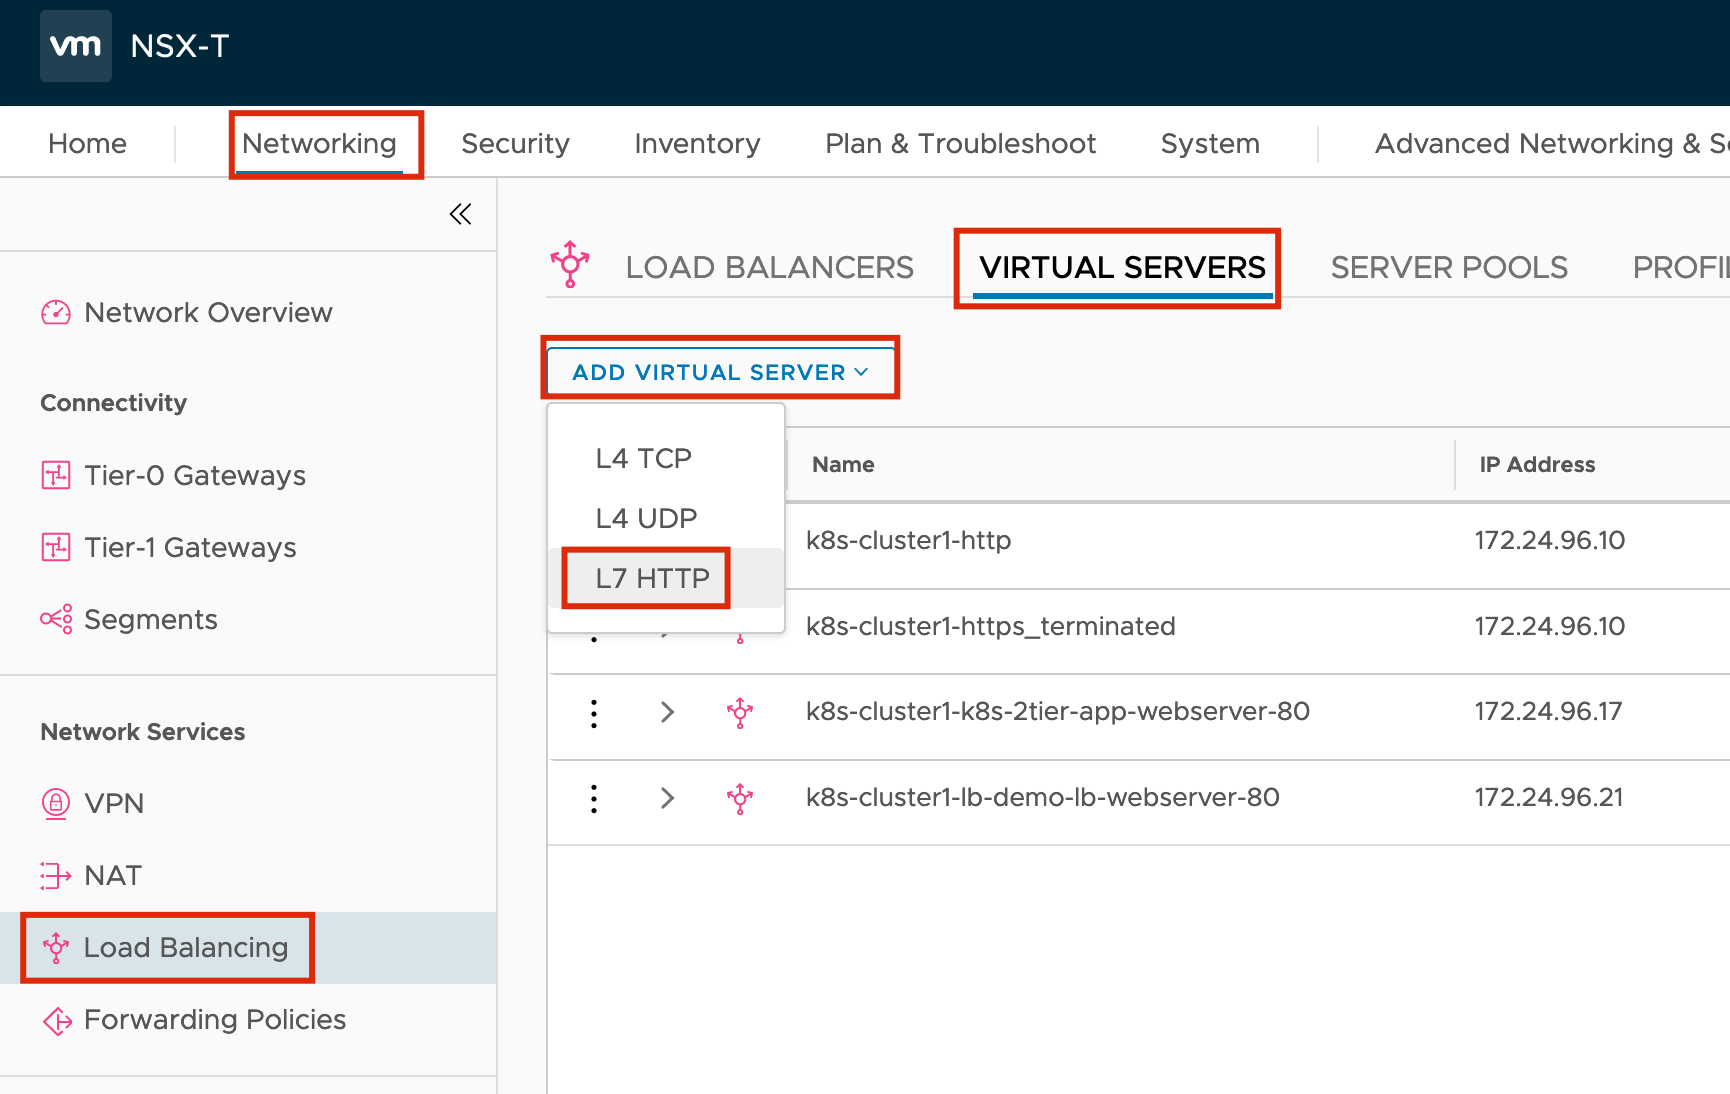The width and height of the screenshot is (1730, 1094).
Task: Go to Tier-1 Gateways
Action: (190, 547)
